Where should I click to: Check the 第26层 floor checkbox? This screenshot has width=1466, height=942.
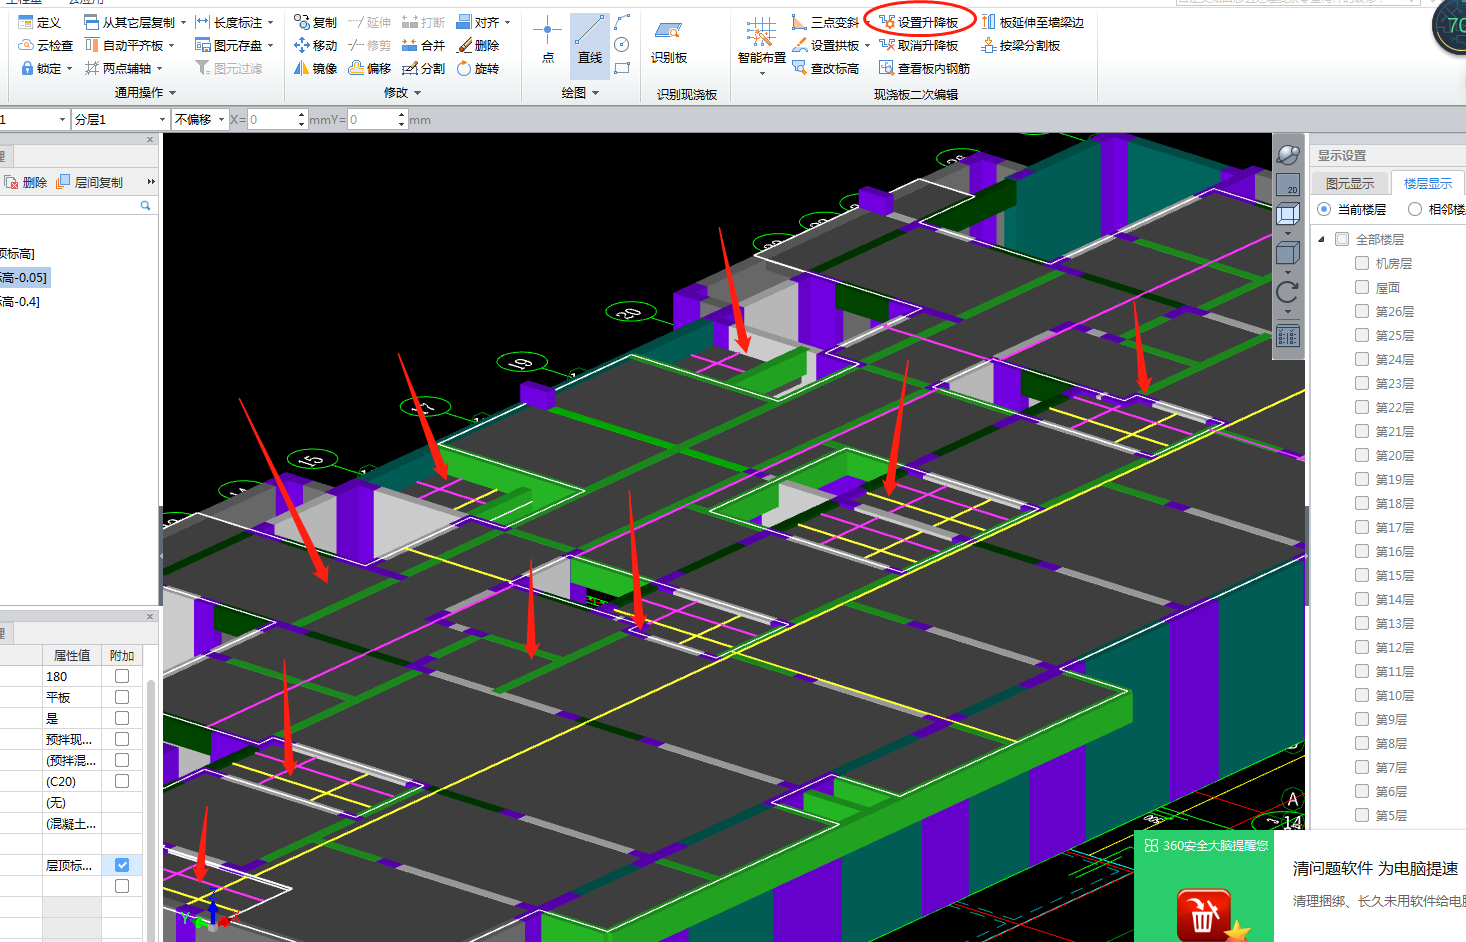point(1362,311)
